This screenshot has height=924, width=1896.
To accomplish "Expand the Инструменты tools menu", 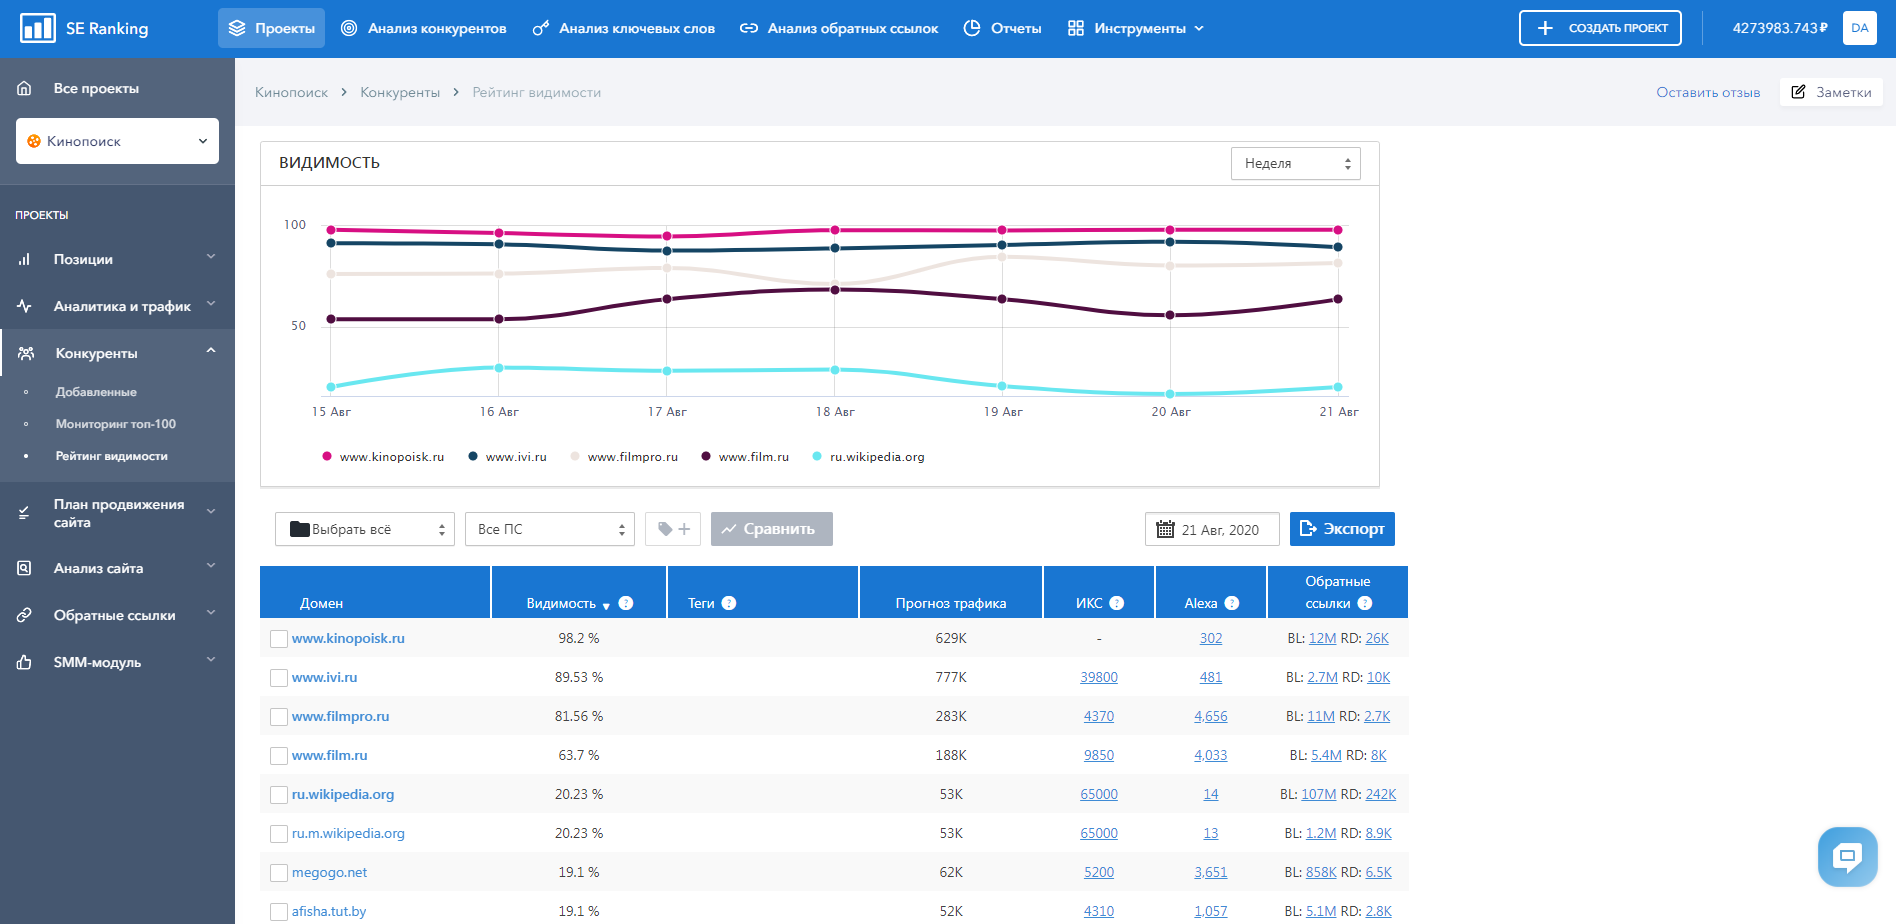I will click(x=1136, y=28).
